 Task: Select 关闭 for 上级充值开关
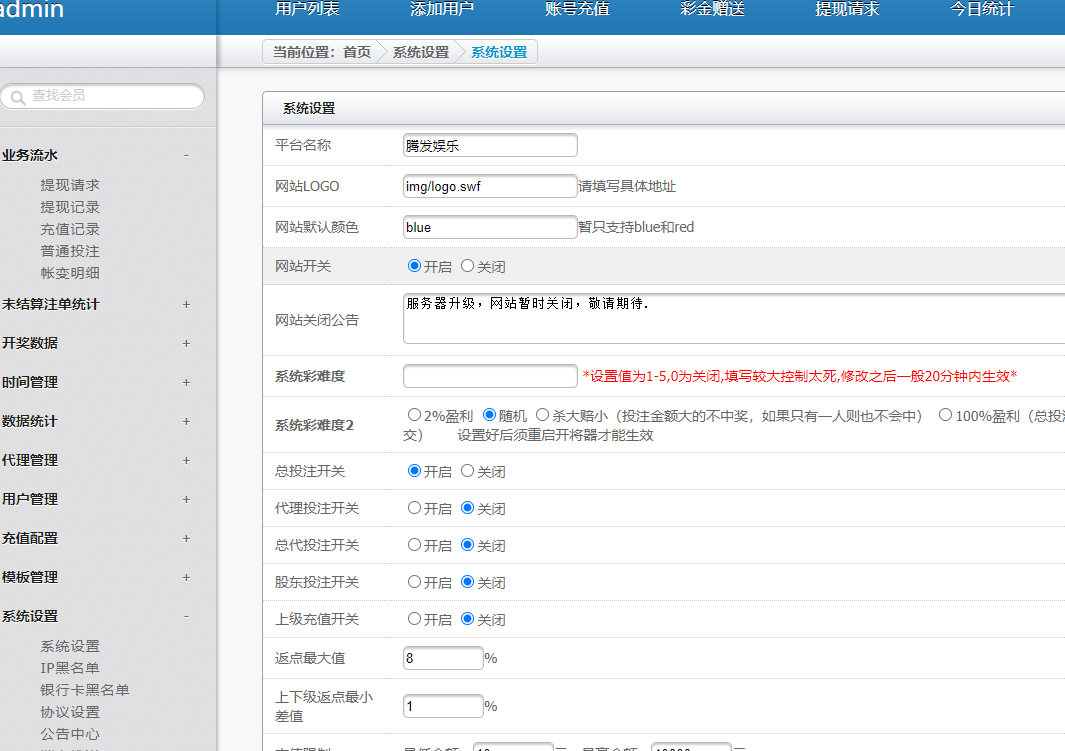coord(467,619)
